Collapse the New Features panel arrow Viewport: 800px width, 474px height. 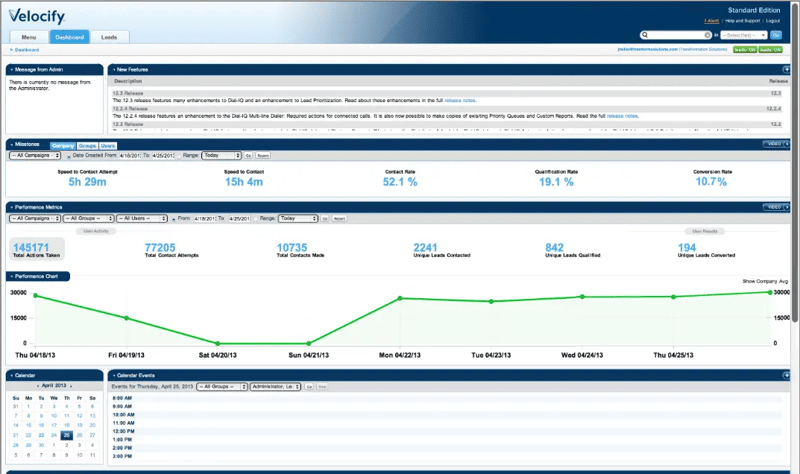coord(111,68)
